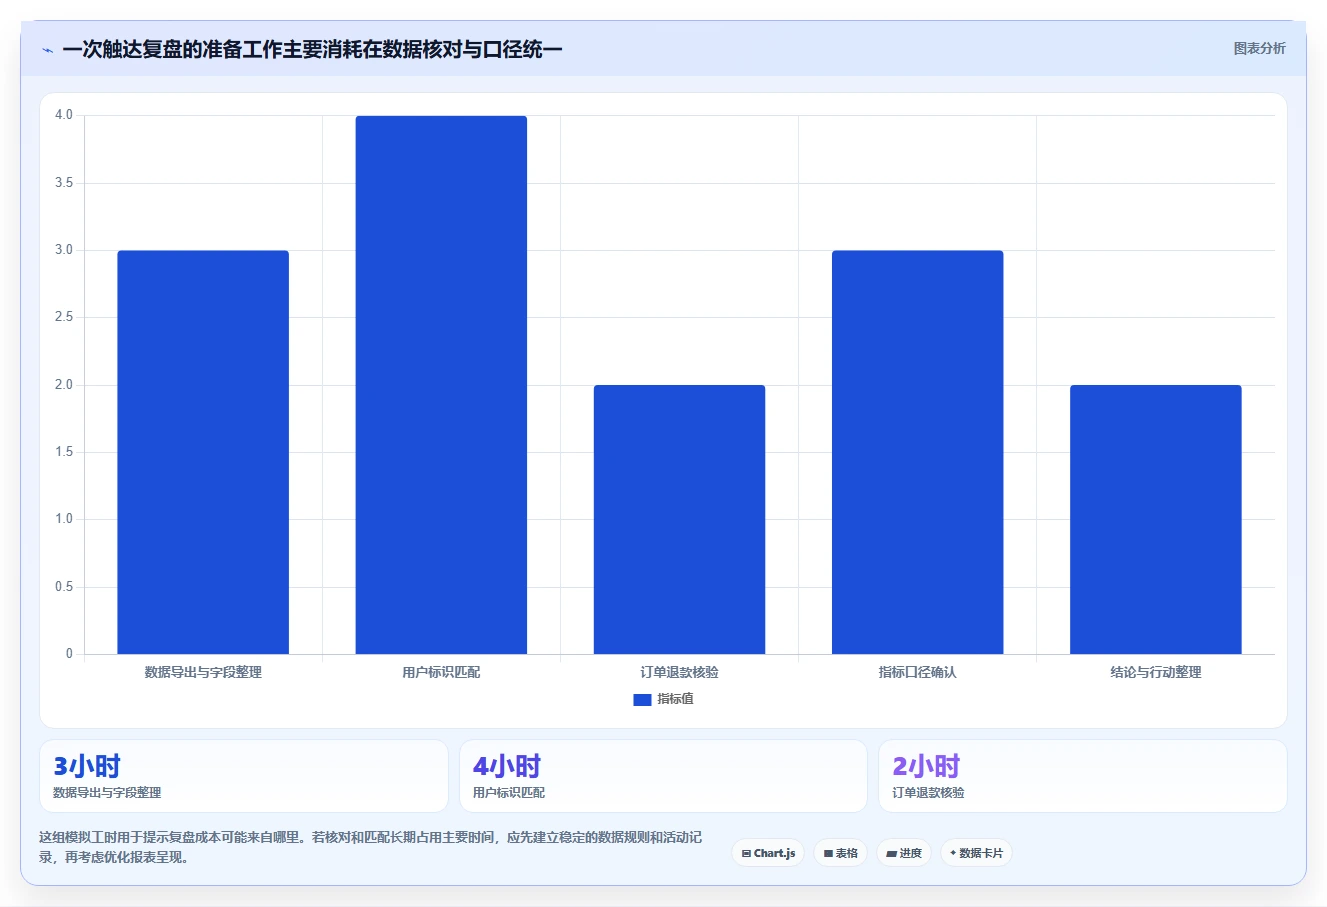Open the 3小时 data card
The image size is (1327, 907).
(243, 776)
